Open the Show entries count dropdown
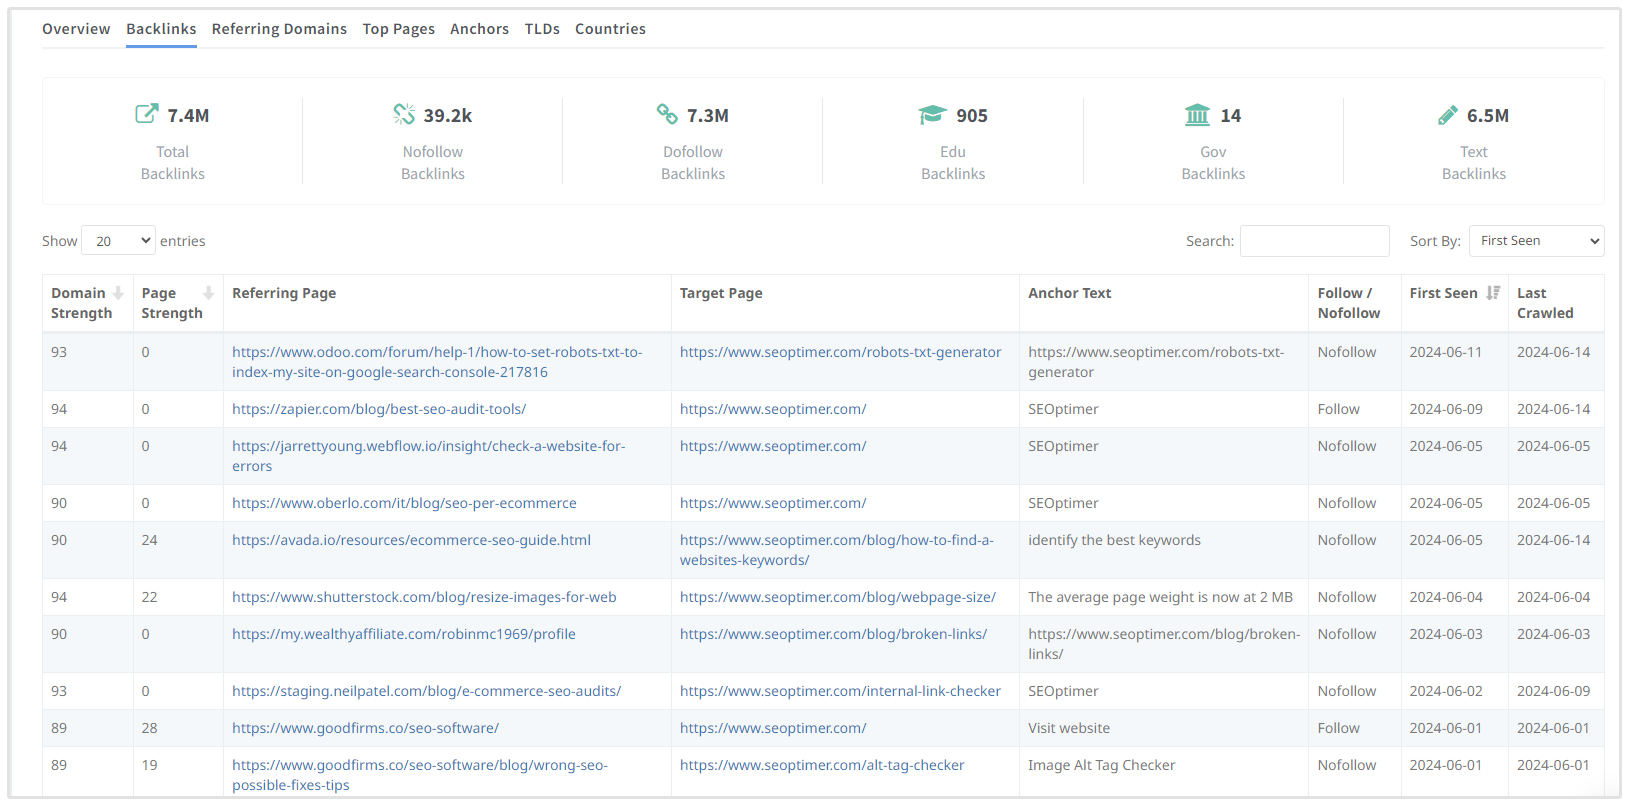1629x806 pixels. (118, 241)
